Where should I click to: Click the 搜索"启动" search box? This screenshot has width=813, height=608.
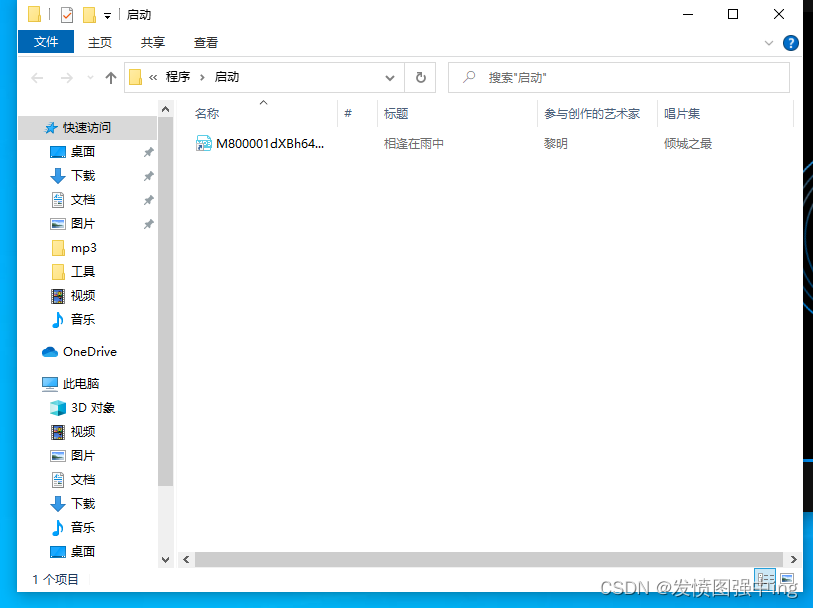coord(619,78)
